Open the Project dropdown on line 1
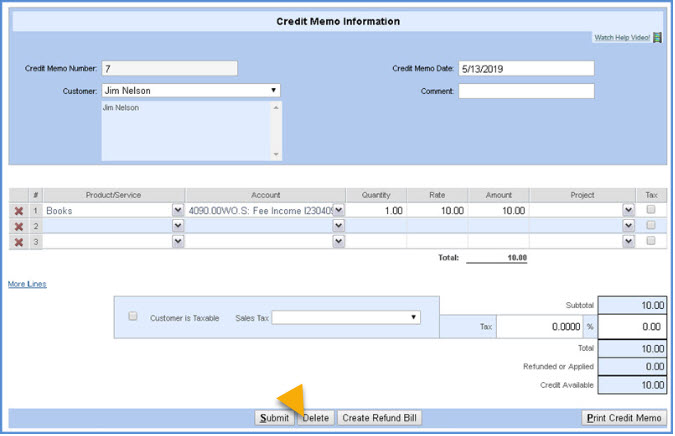675x436 pixels. (x=629, y=210)
